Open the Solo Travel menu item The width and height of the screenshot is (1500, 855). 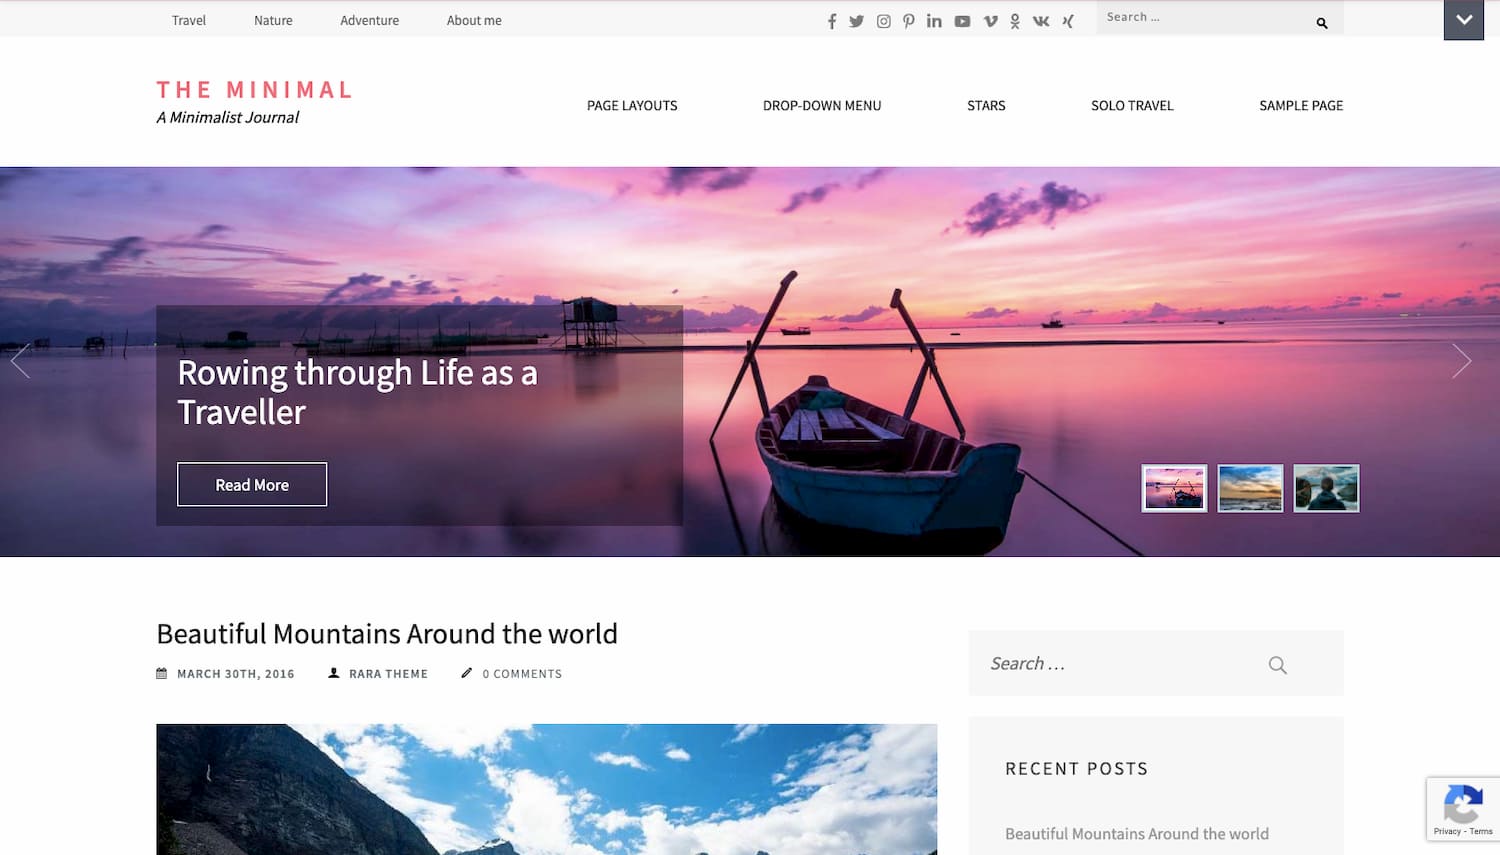(x=1132, y=105)
